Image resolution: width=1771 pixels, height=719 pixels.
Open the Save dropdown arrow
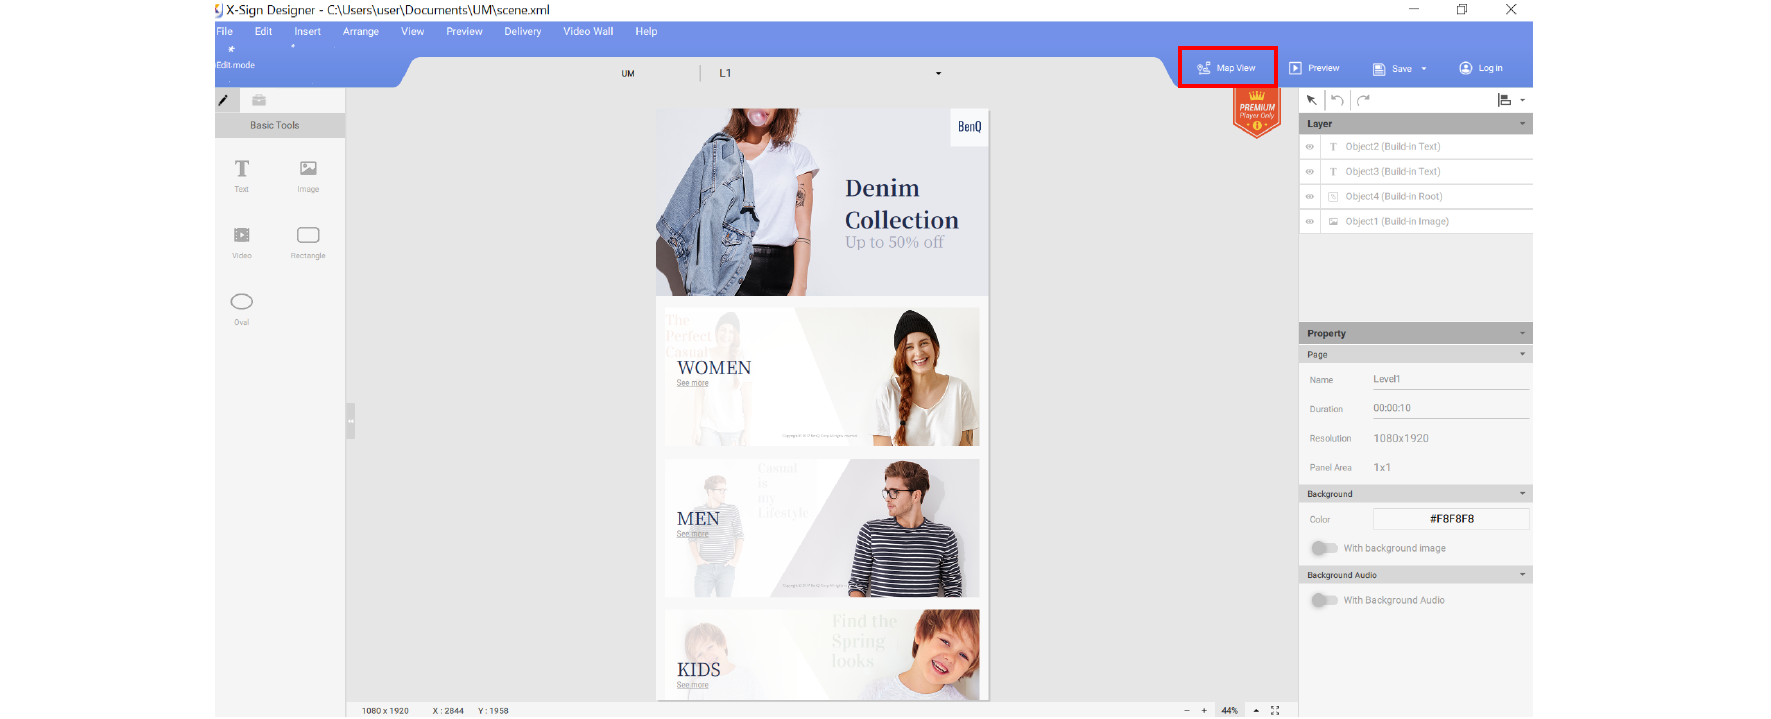pyautogui.click(x=1424, y=69)
